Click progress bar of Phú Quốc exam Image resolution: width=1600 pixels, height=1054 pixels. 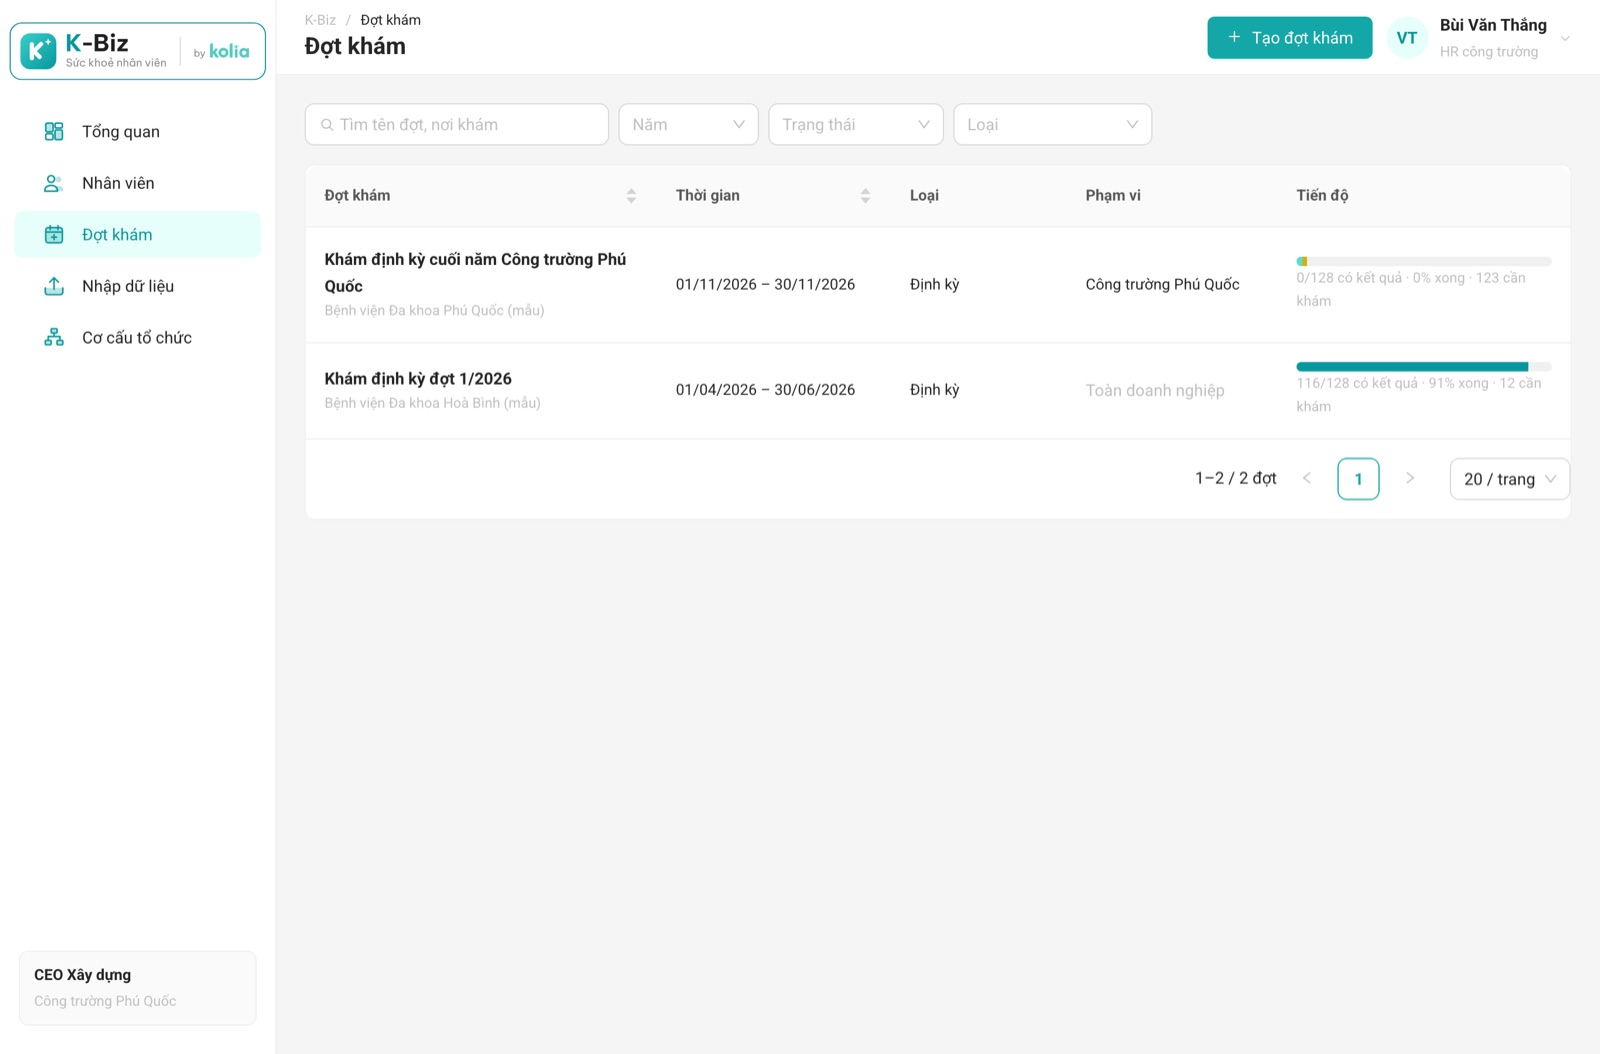[x=1423, y=262]
